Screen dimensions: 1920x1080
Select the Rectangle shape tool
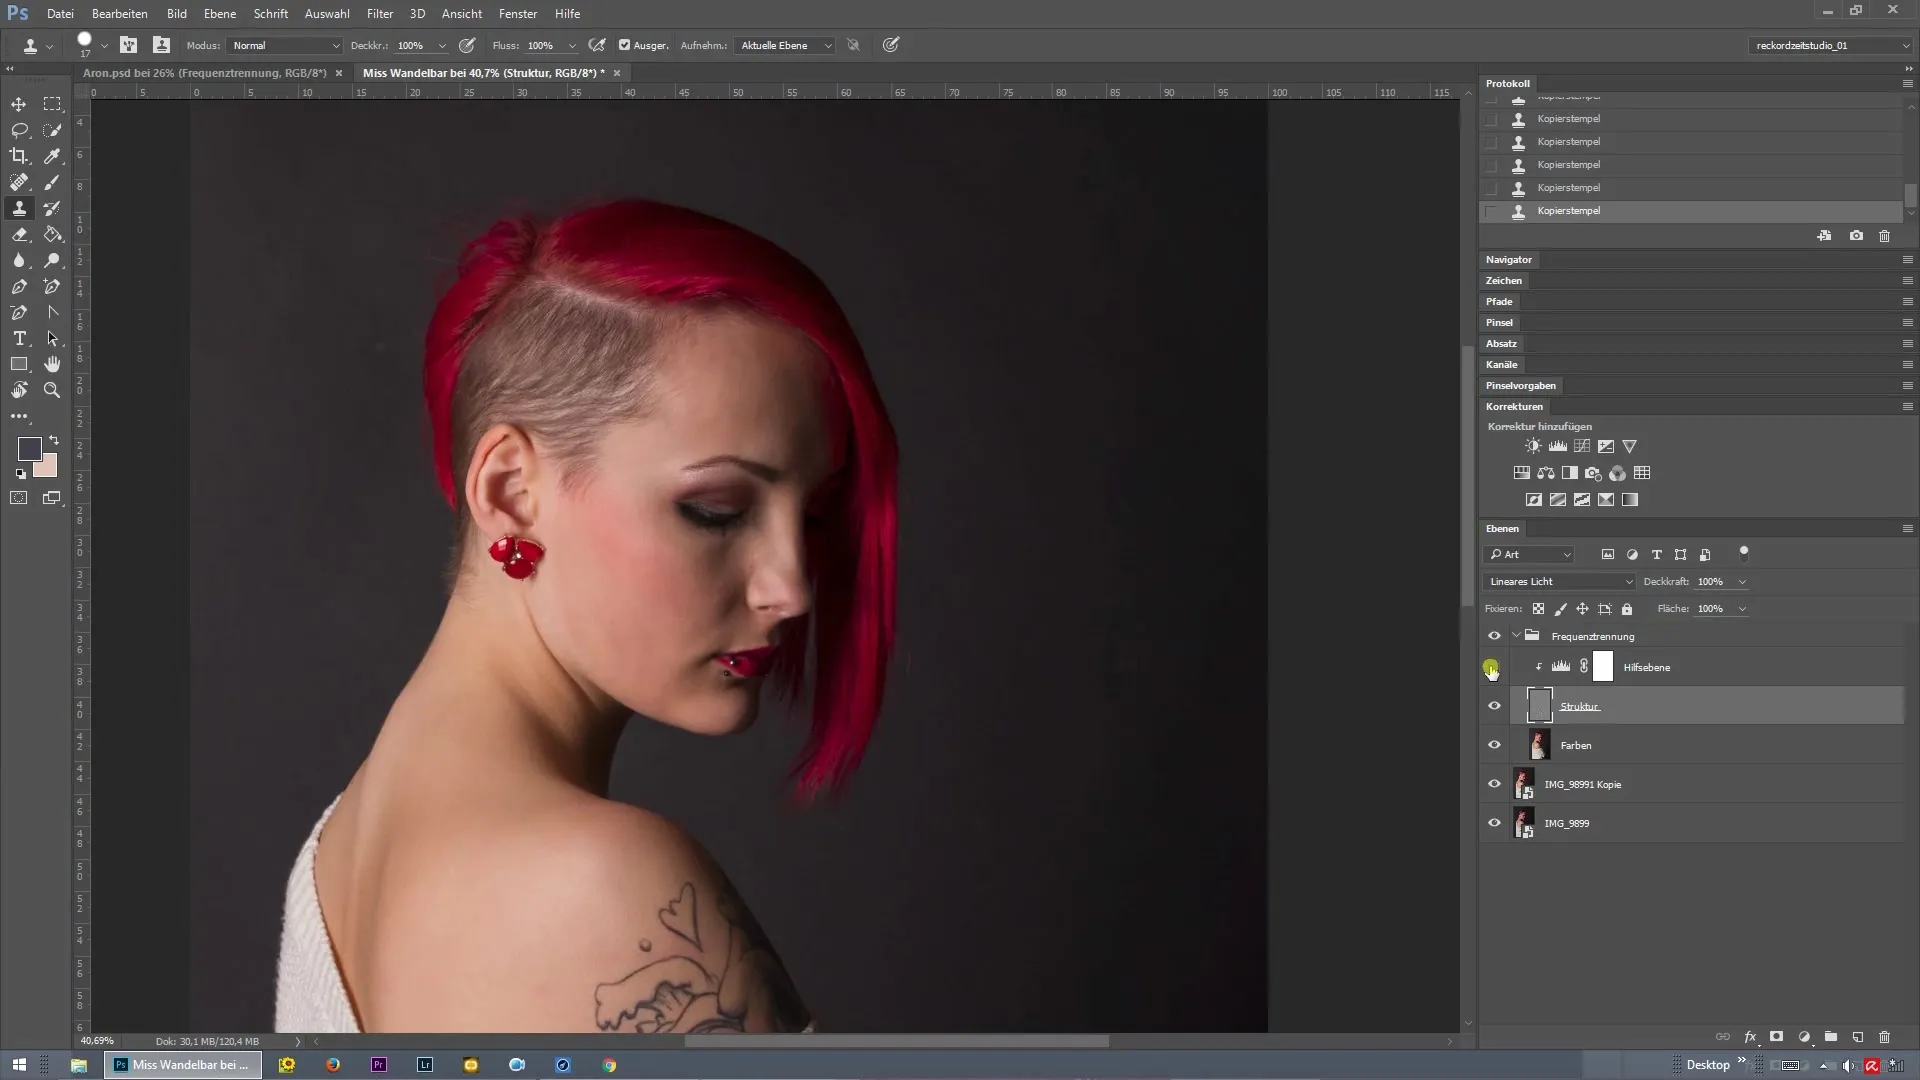coord(19,364)
